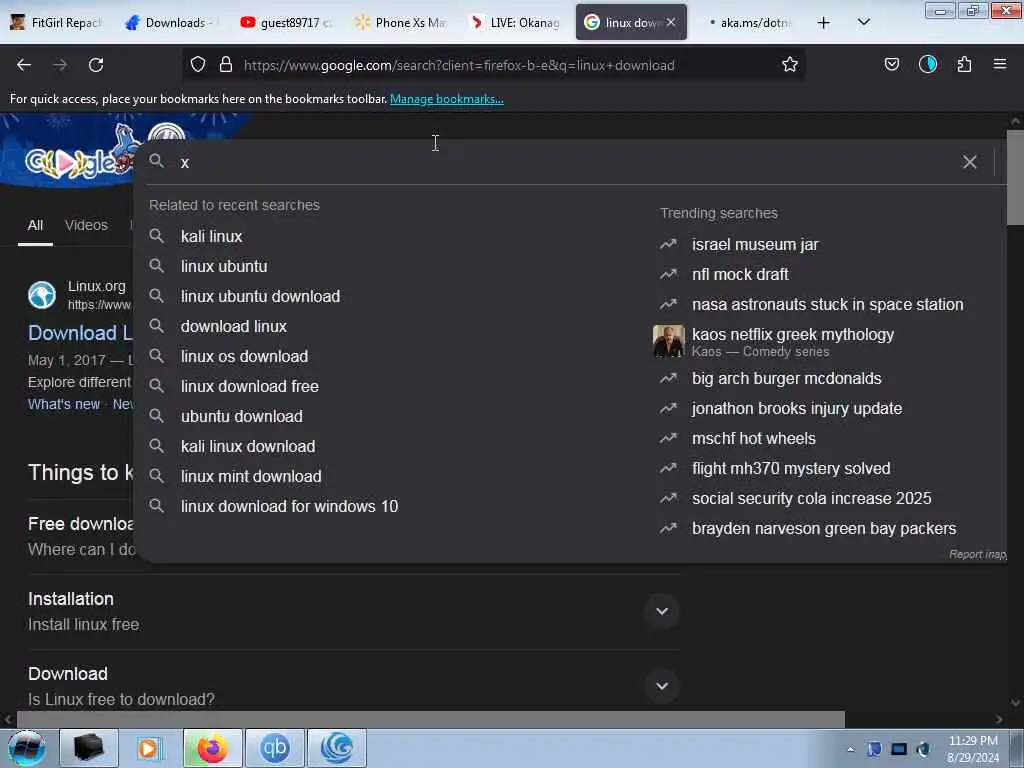Choose suggestion 'ubuntu download'
The height and width of the screenshot is (768, 1024).
pyautogui.click(x=242, y=417)
